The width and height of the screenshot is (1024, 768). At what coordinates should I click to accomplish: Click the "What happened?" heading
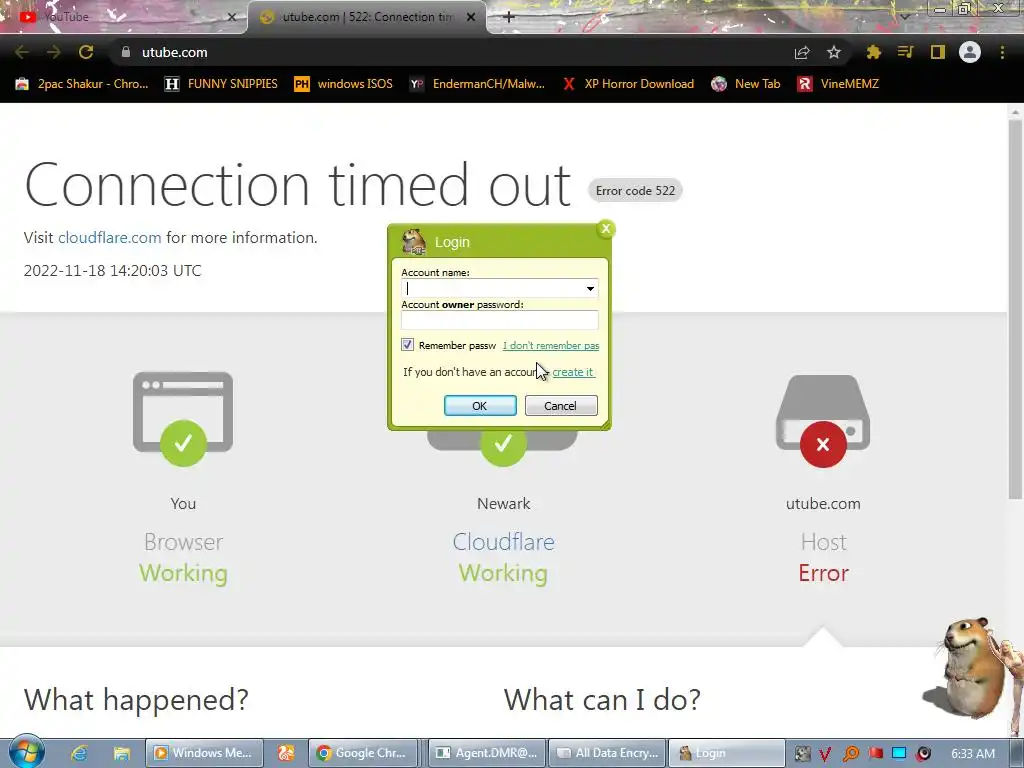136,700
